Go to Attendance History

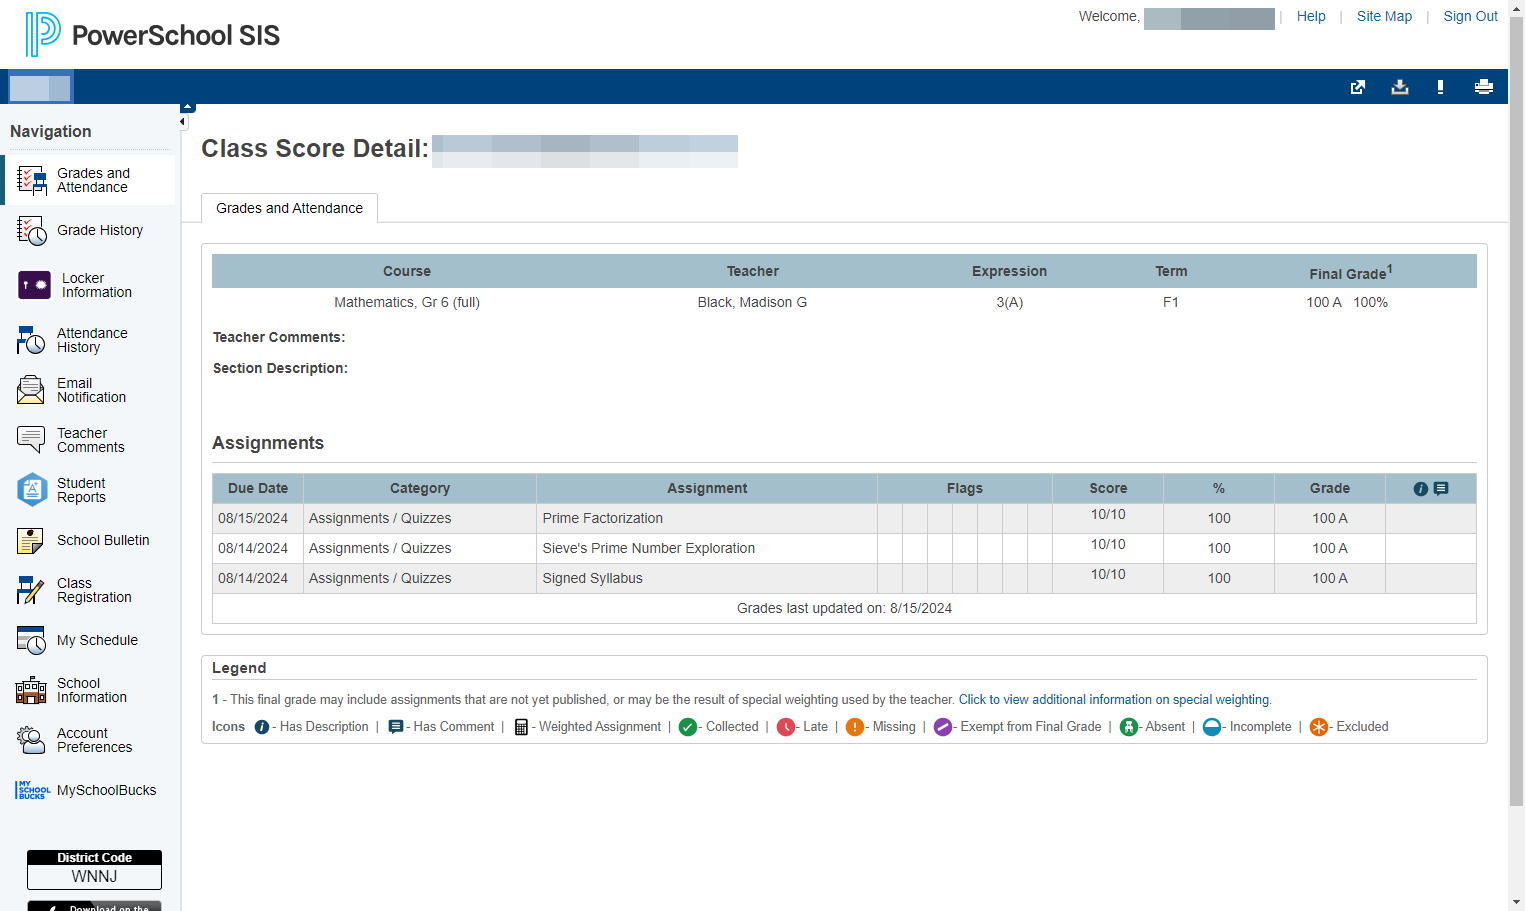(x=92, y=340)
